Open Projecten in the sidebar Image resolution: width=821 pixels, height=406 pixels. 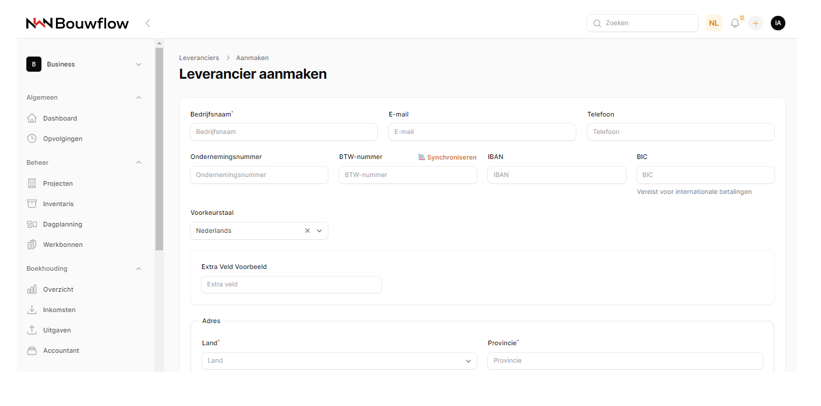pos(58,184)
